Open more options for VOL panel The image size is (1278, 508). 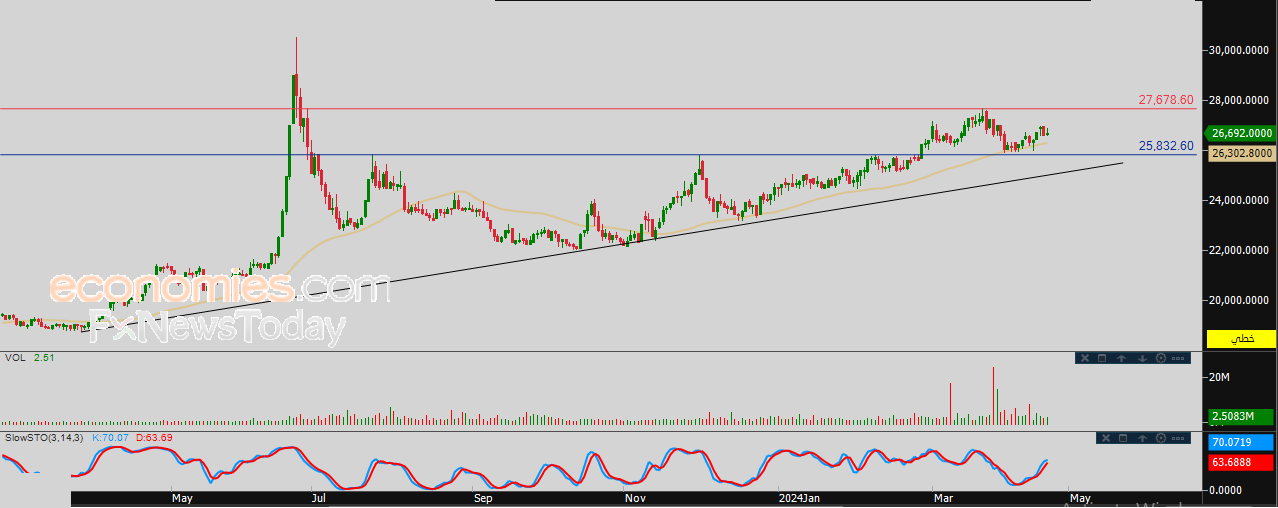[1178, 358]
